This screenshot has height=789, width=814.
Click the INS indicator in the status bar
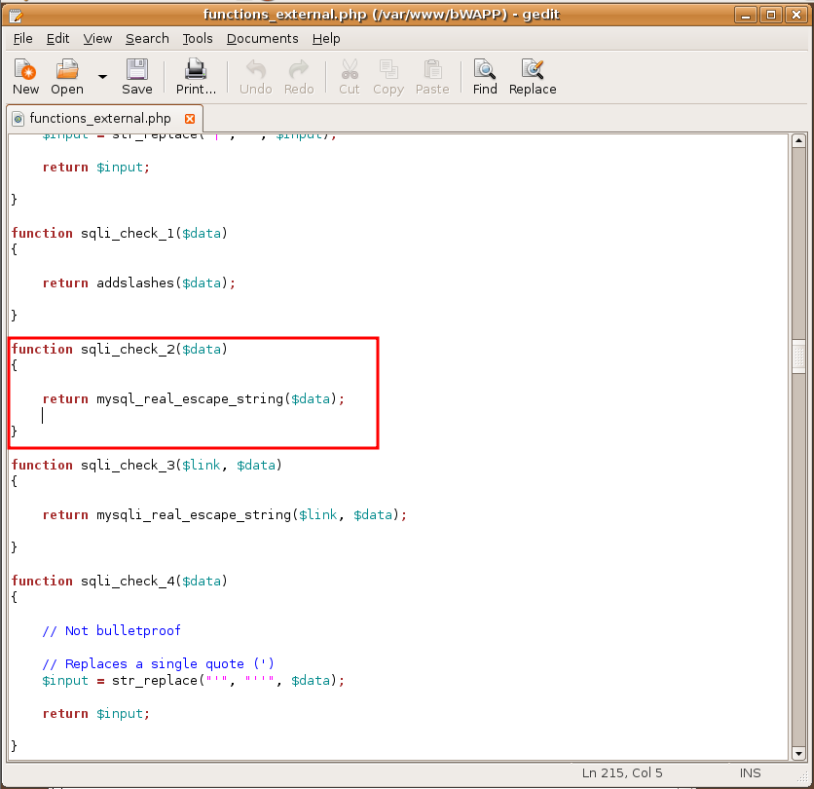pos(750,772)
